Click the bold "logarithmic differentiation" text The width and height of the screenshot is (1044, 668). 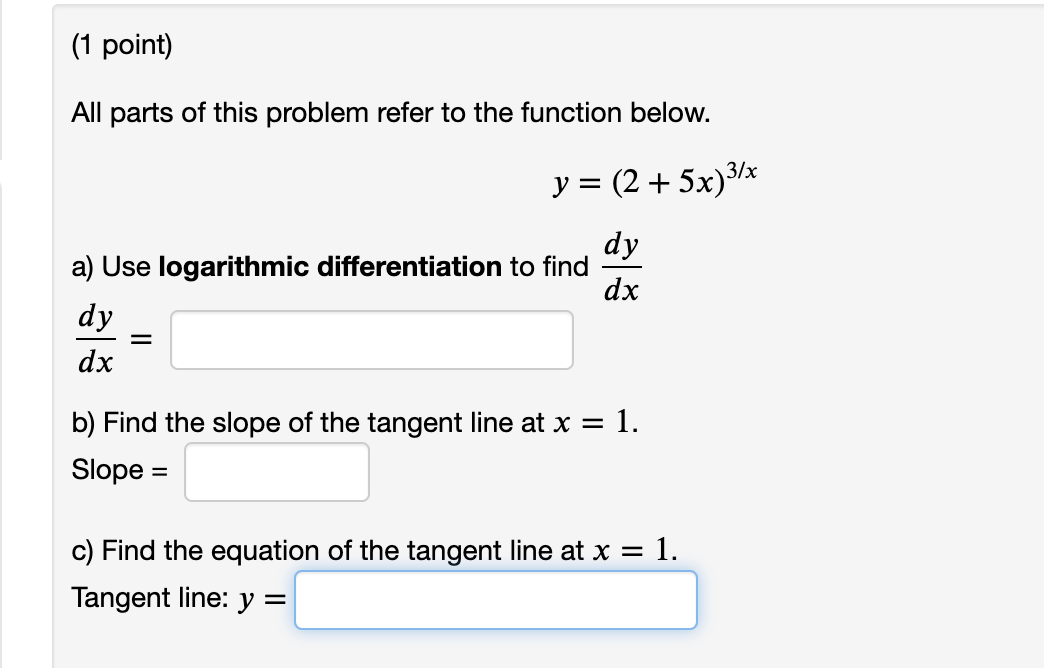(330, 266)
